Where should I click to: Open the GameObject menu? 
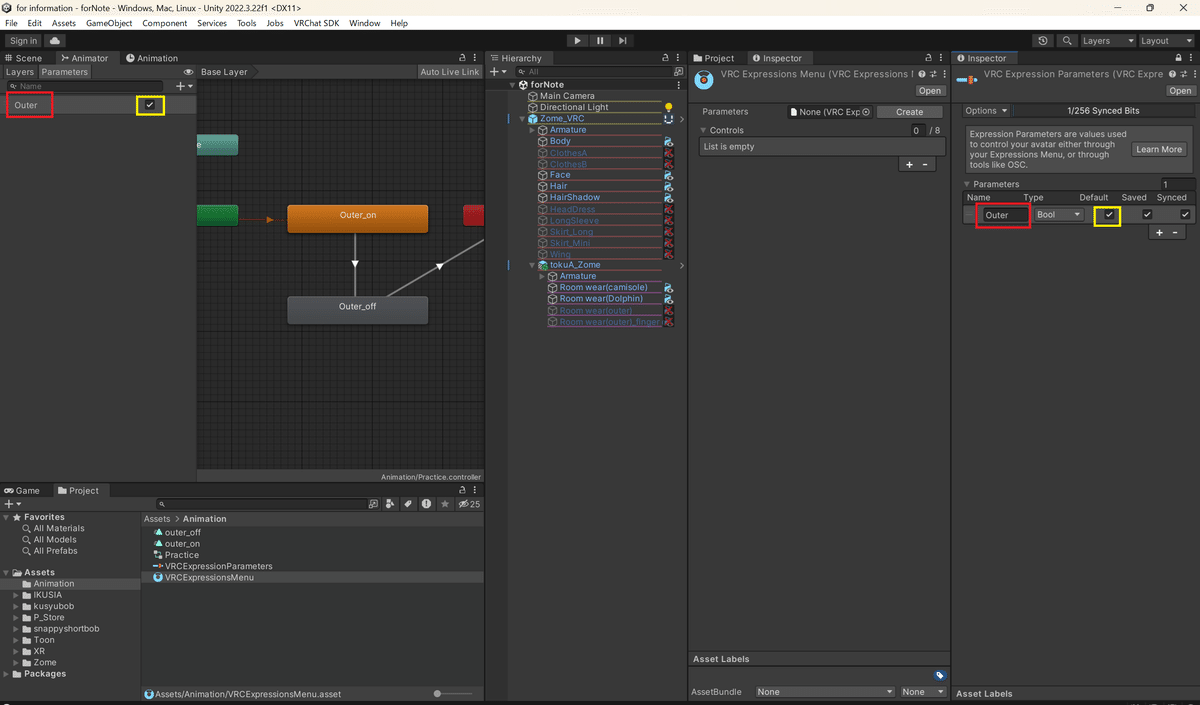109,22
